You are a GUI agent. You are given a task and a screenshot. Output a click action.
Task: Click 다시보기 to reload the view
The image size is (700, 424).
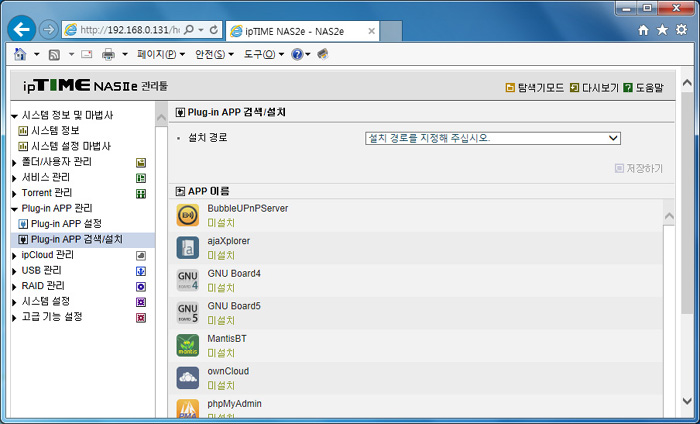point(594,87)
